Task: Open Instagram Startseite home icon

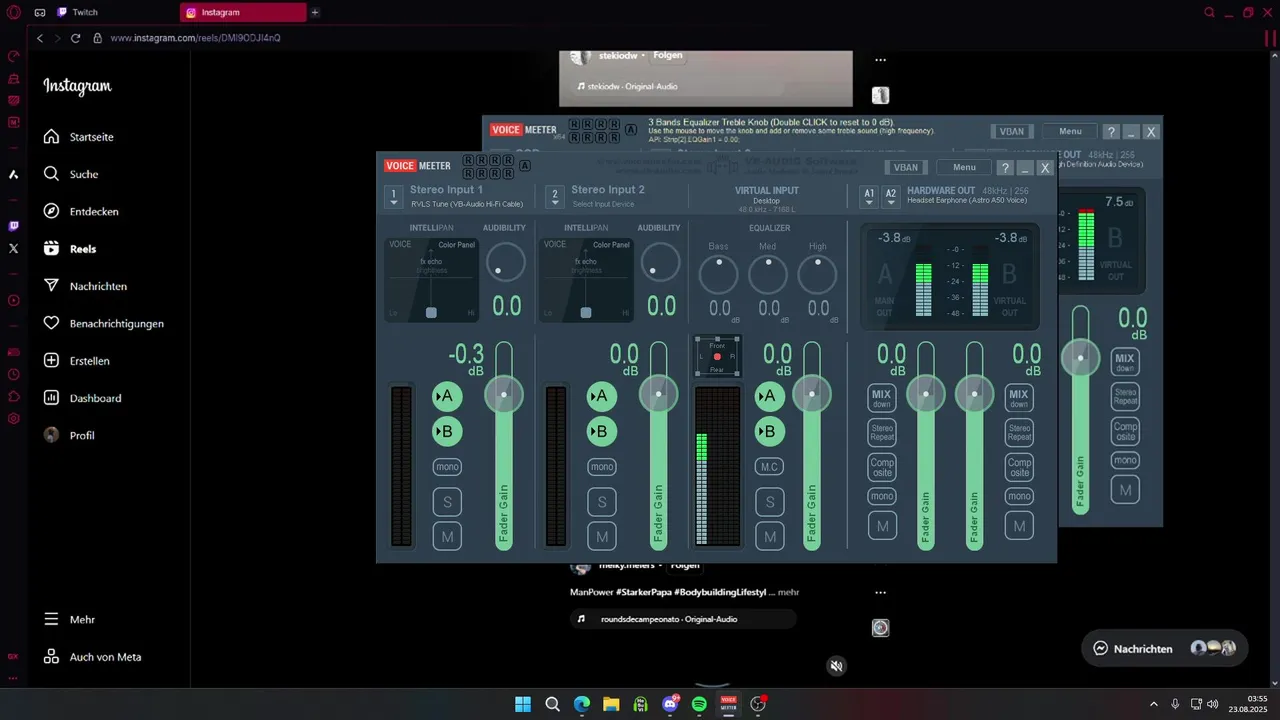Action: (x=52, y=137)
